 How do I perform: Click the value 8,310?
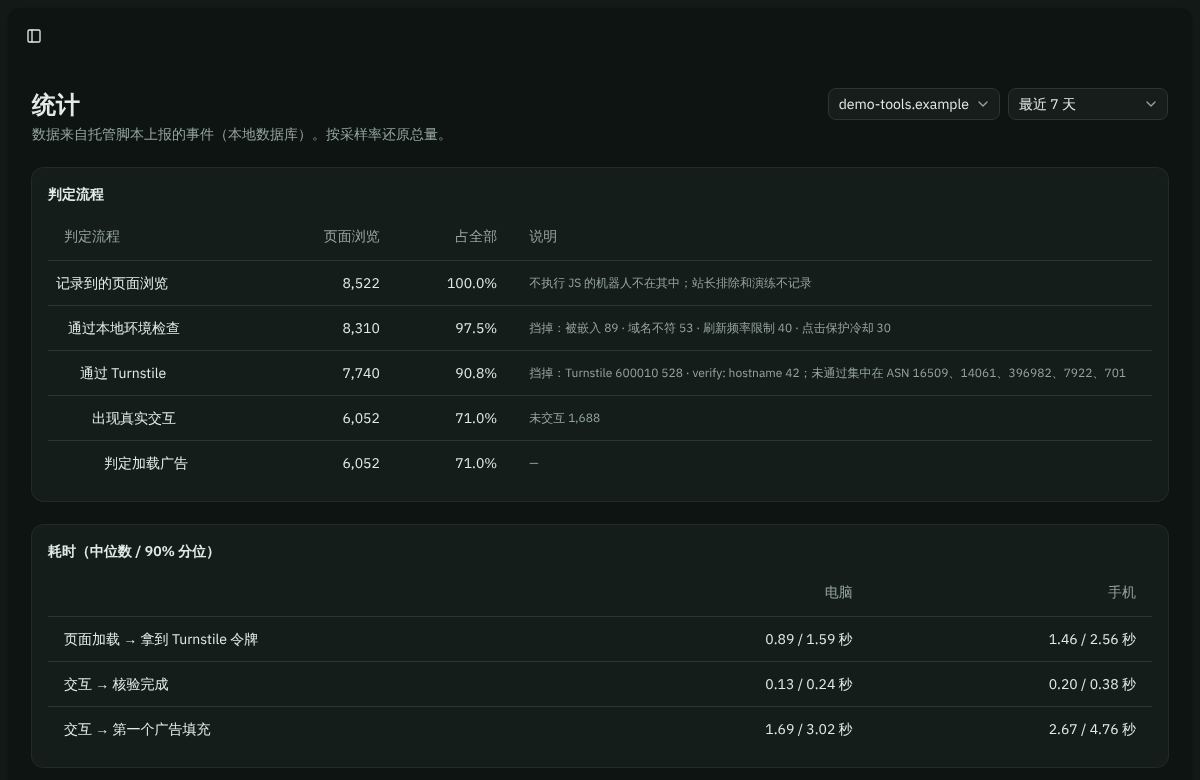click(361, 328)
